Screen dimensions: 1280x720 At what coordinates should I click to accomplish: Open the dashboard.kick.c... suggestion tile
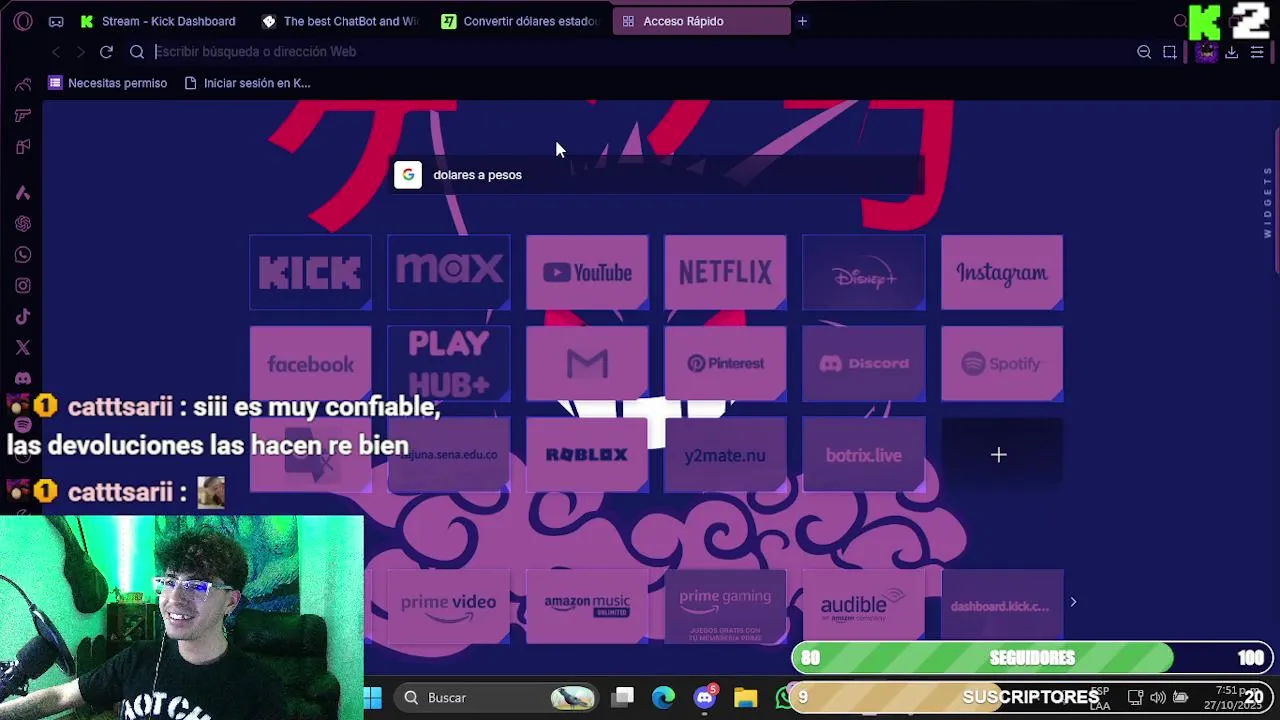point(1000,605)
